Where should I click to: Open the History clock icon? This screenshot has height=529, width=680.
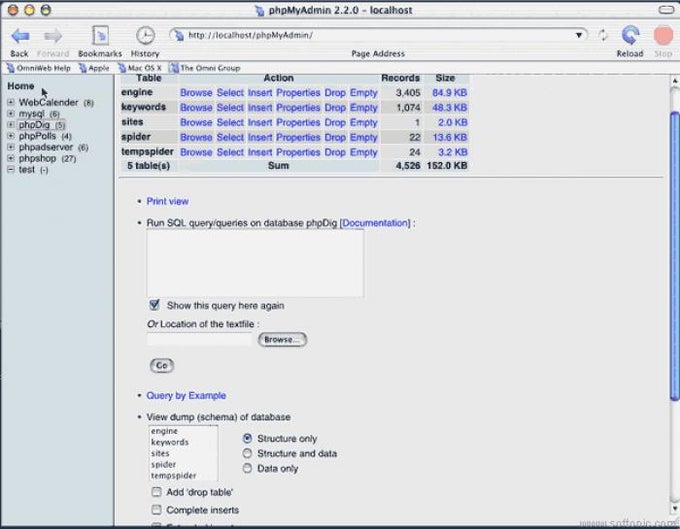[x=145, y=36]
